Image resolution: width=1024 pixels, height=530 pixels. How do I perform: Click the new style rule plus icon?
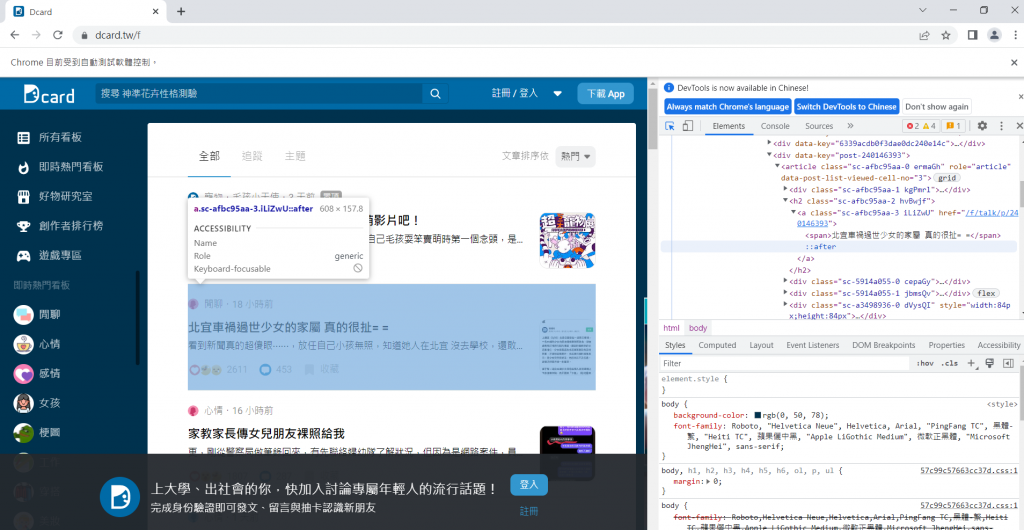971,363
